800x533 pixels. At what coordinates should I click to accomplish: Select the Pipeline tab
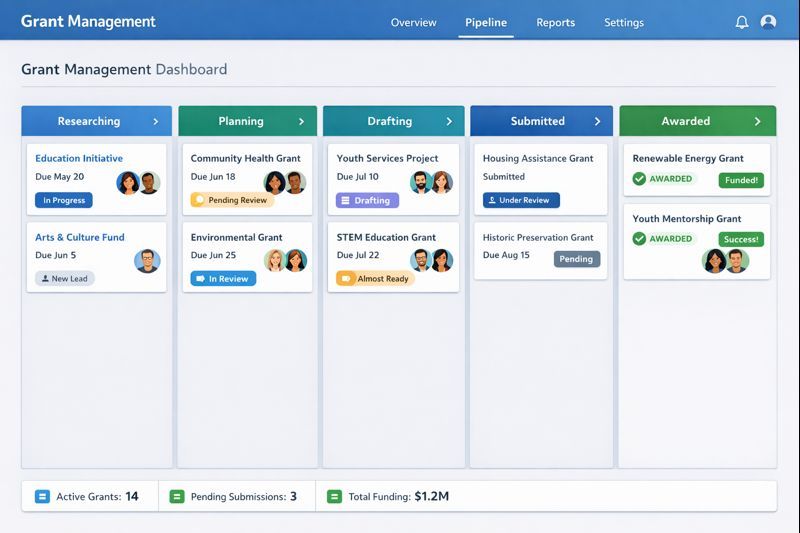(x=486, y=22)
